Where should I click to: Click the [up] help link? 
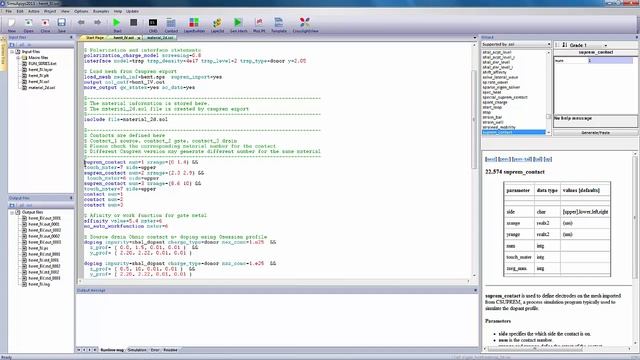548,159
